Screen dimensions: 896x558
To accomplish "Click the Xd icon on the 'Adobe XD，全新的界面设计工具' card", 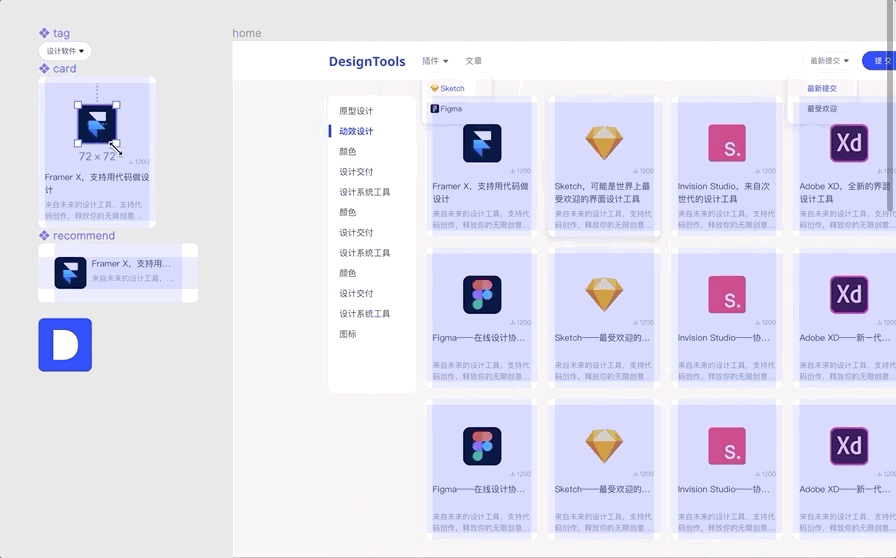I will click(849, 143).
